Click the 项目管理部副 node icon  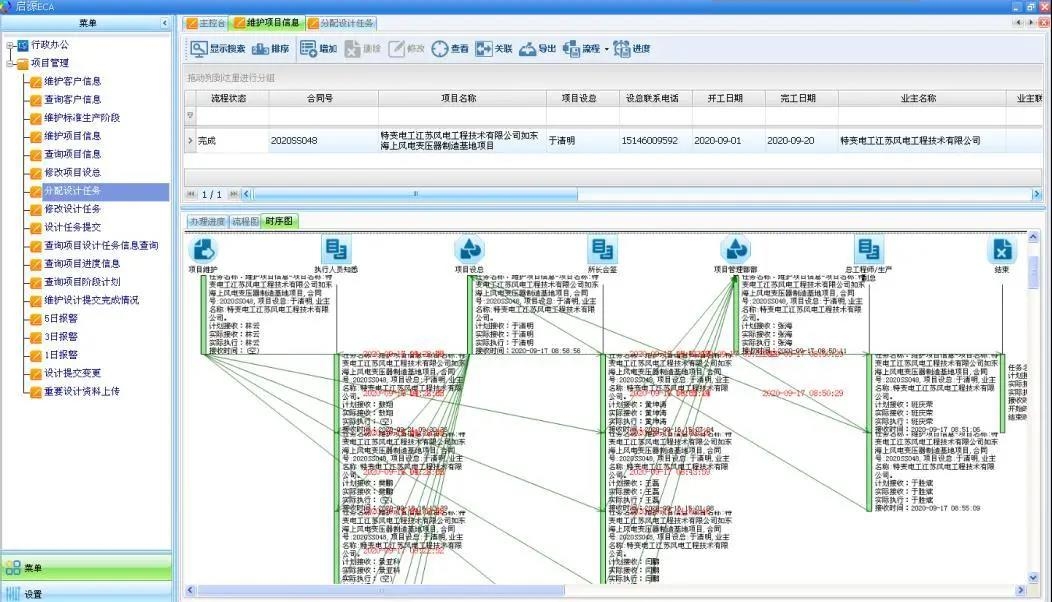(x=735, y=250)
